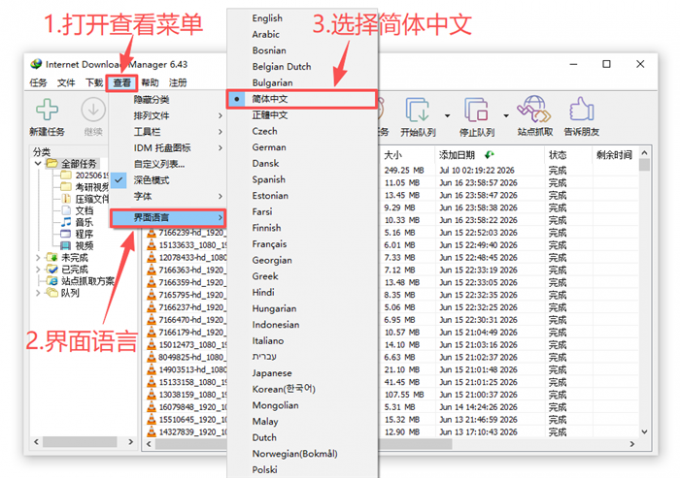Click the Tell a Friend (告诉朋友) thumbs-up icon

pos(582,109)
